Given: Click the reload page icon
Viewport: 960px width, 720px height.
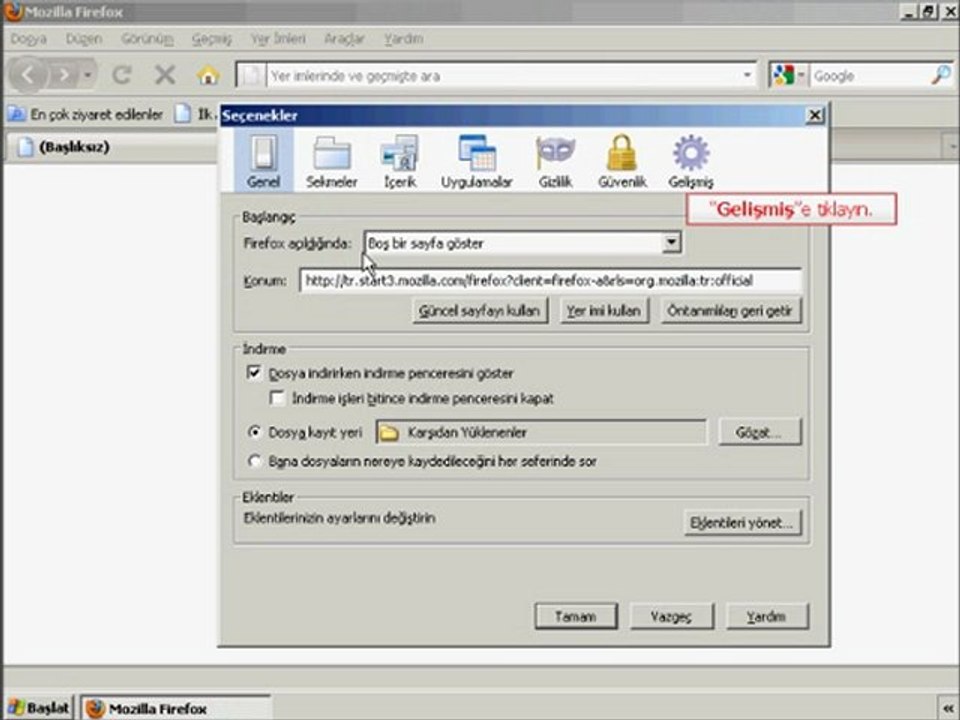Looking at the screenshot, I should coord(122,75).
